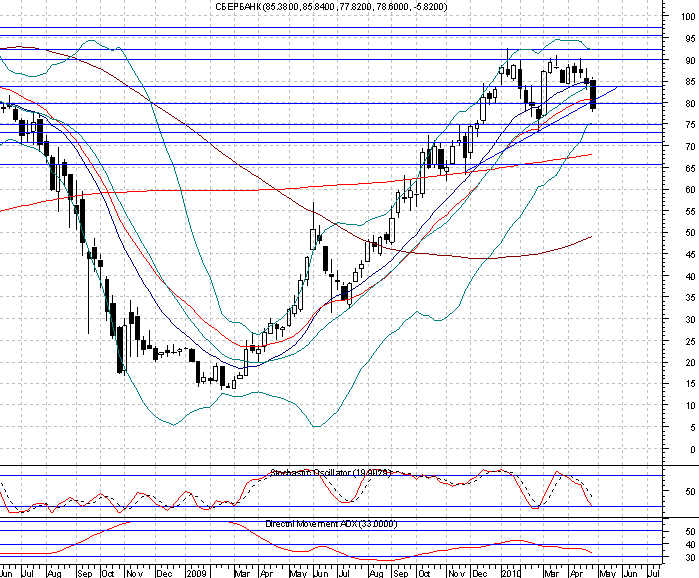Click the 2010 label on time axis

[x=510, y=573]
